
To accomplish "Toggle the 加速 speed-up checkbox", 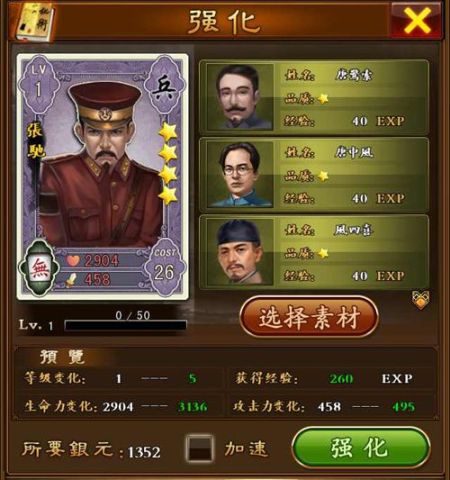I will pos(200,448).
